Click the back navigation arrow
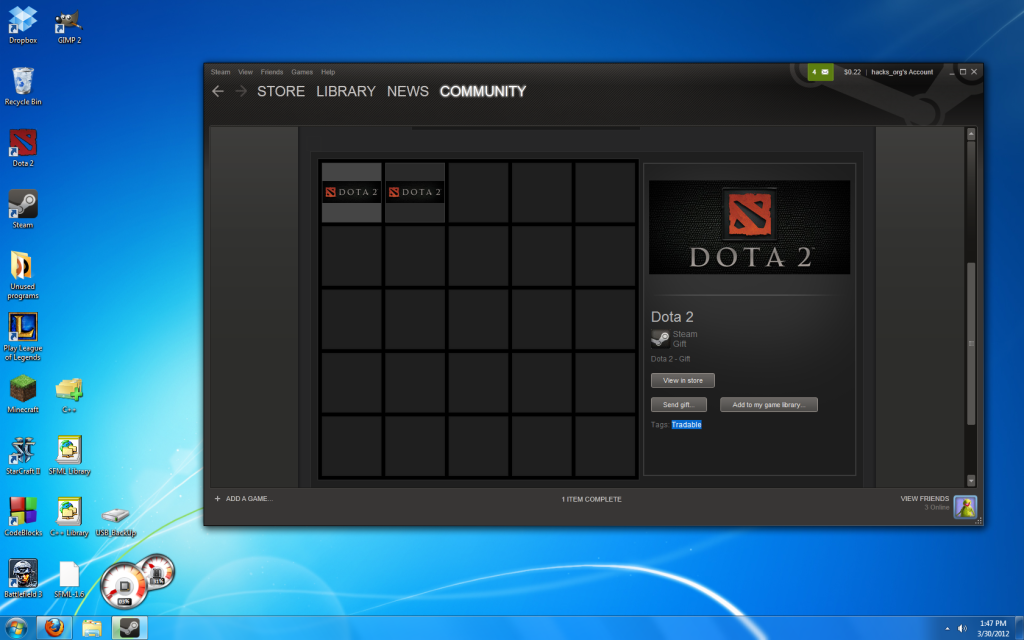 tap(218, 91)
